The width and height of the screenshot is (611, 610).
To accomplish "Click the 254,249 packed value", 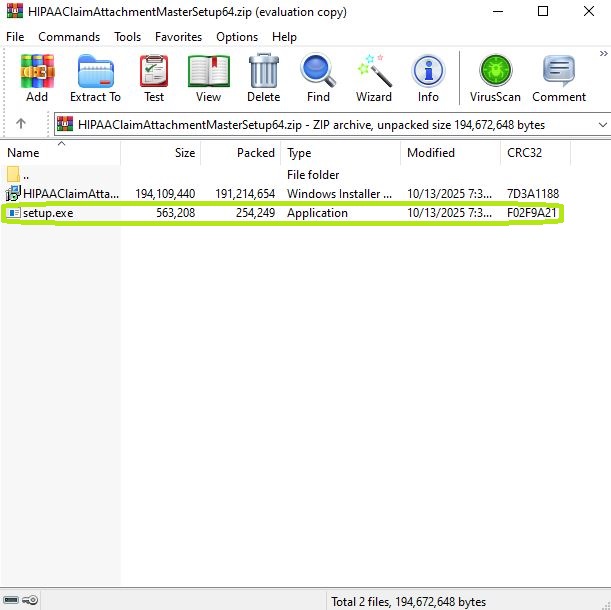I will pos(255,213).
